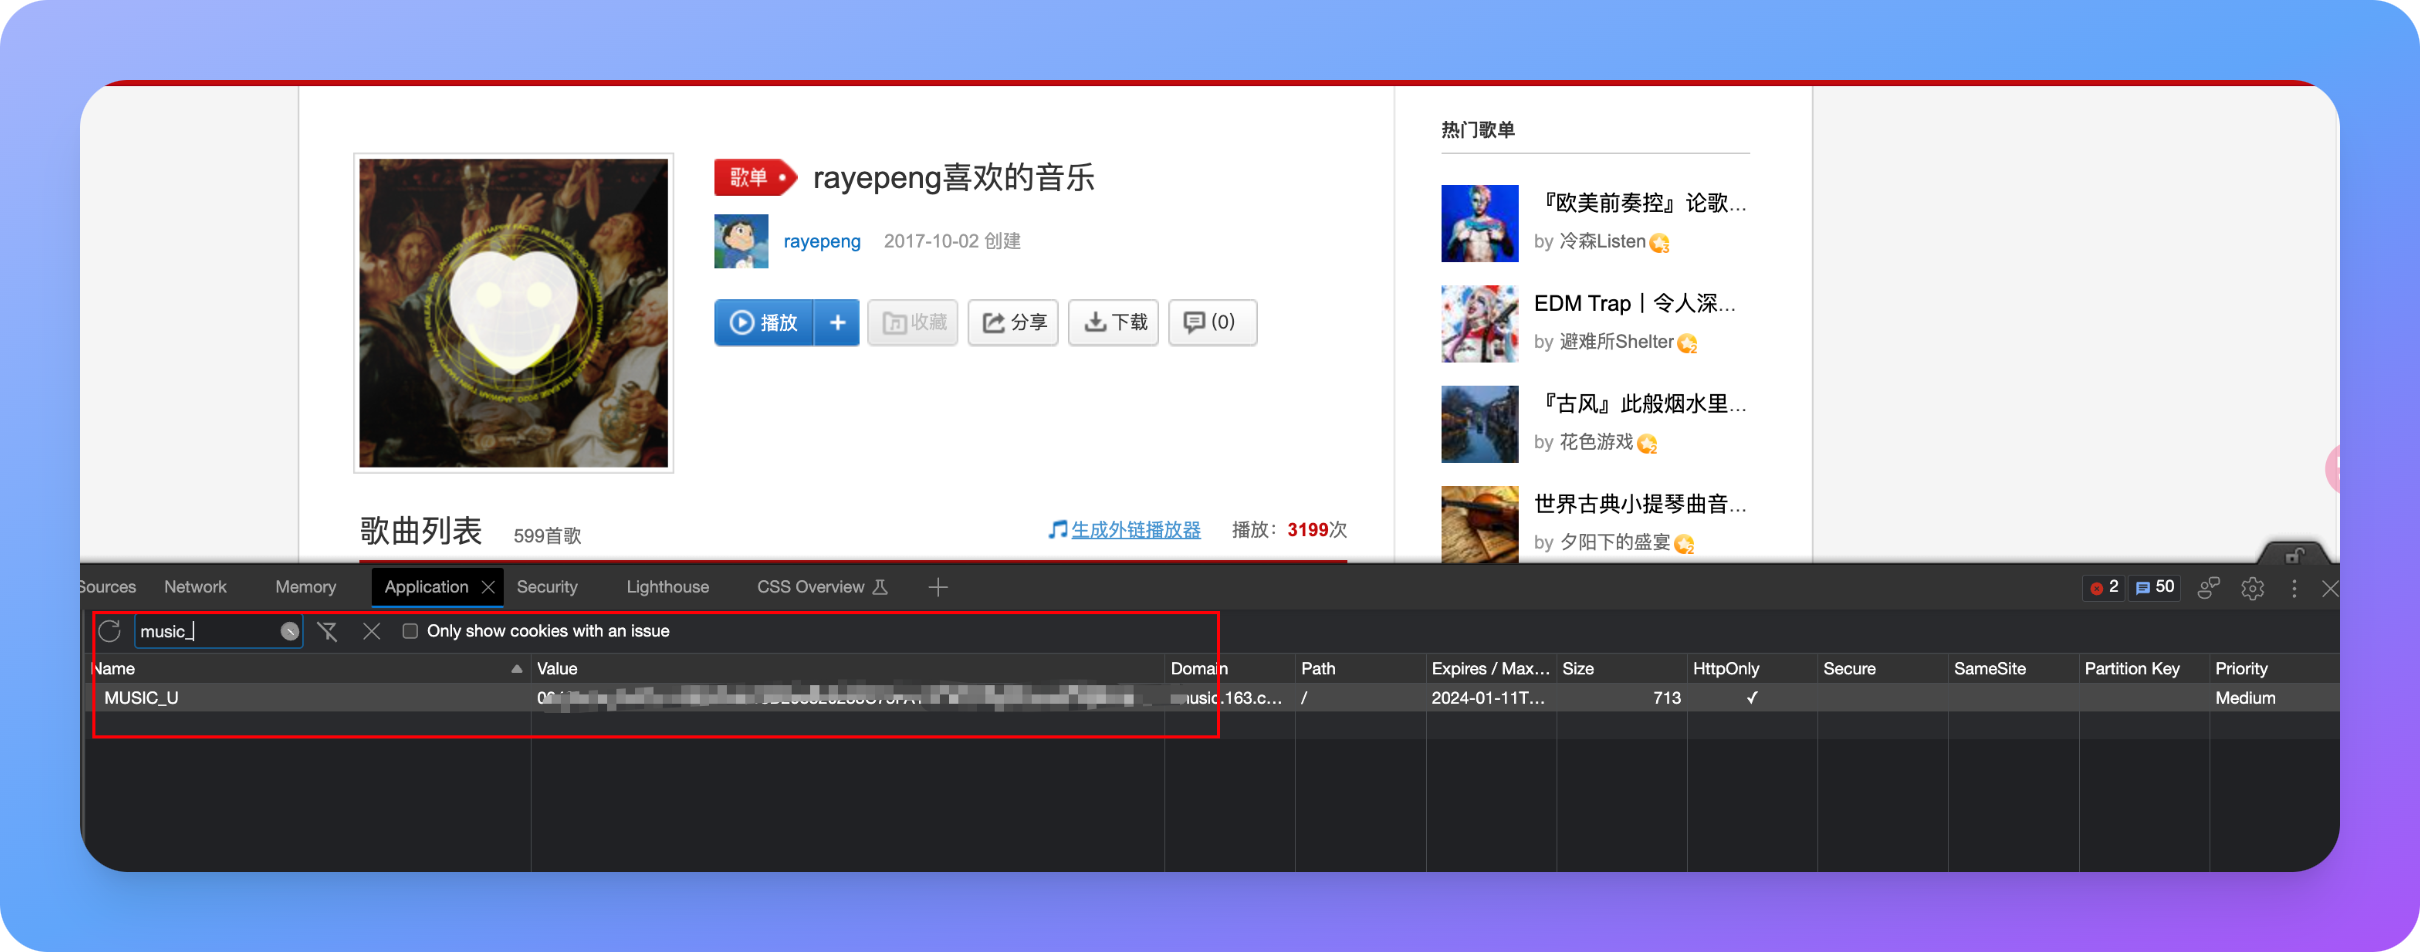2420x952 pixels.
Task: Click the 下载 download button
Action: point(1114,322)
